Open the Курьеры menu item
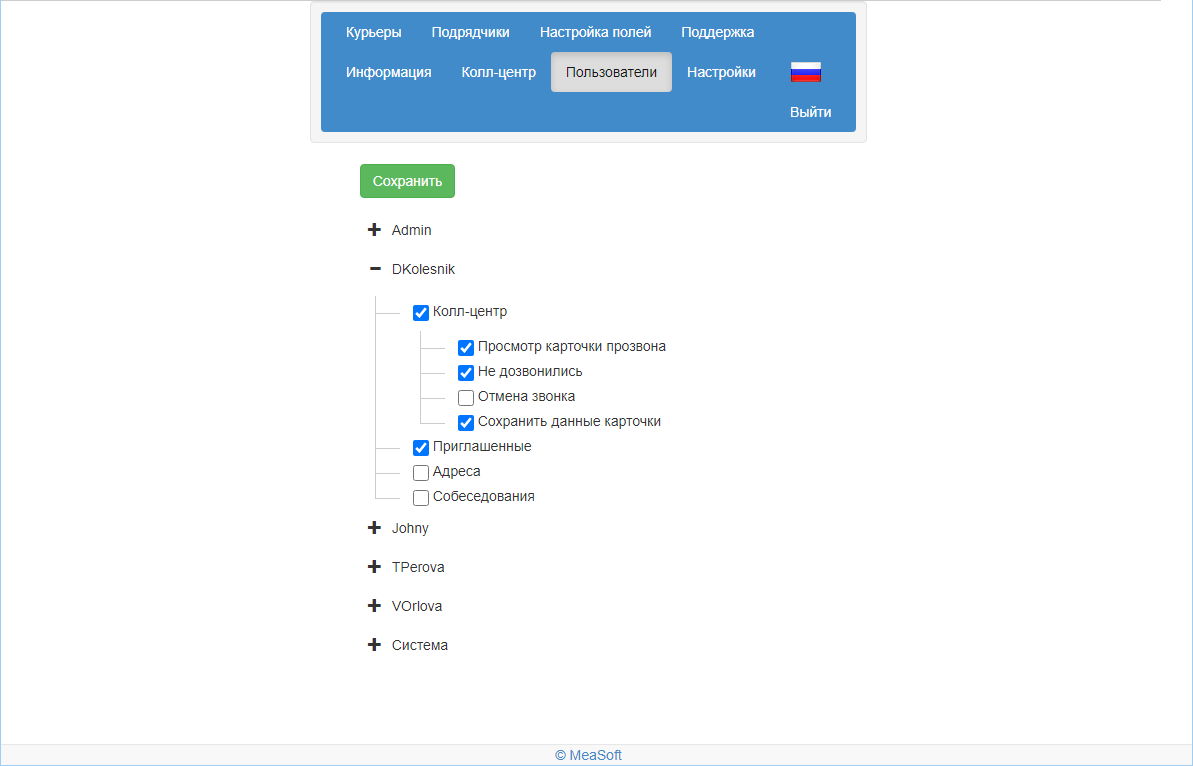Image resolution: width=1193 pixels, height=766 pixels. tap(374, 32)
